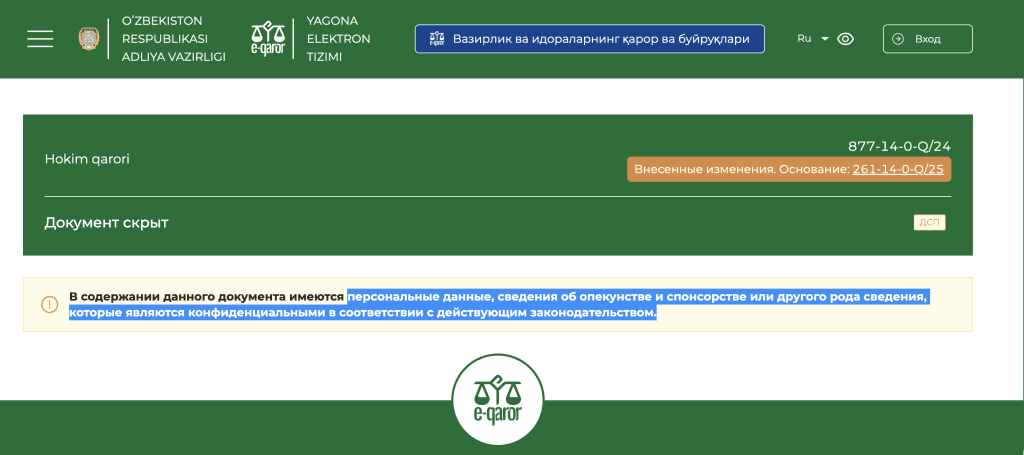The height and width of the screenshot is (455, 1024).
Task: Click the scales icon inside the blue button
Action: 436,39
